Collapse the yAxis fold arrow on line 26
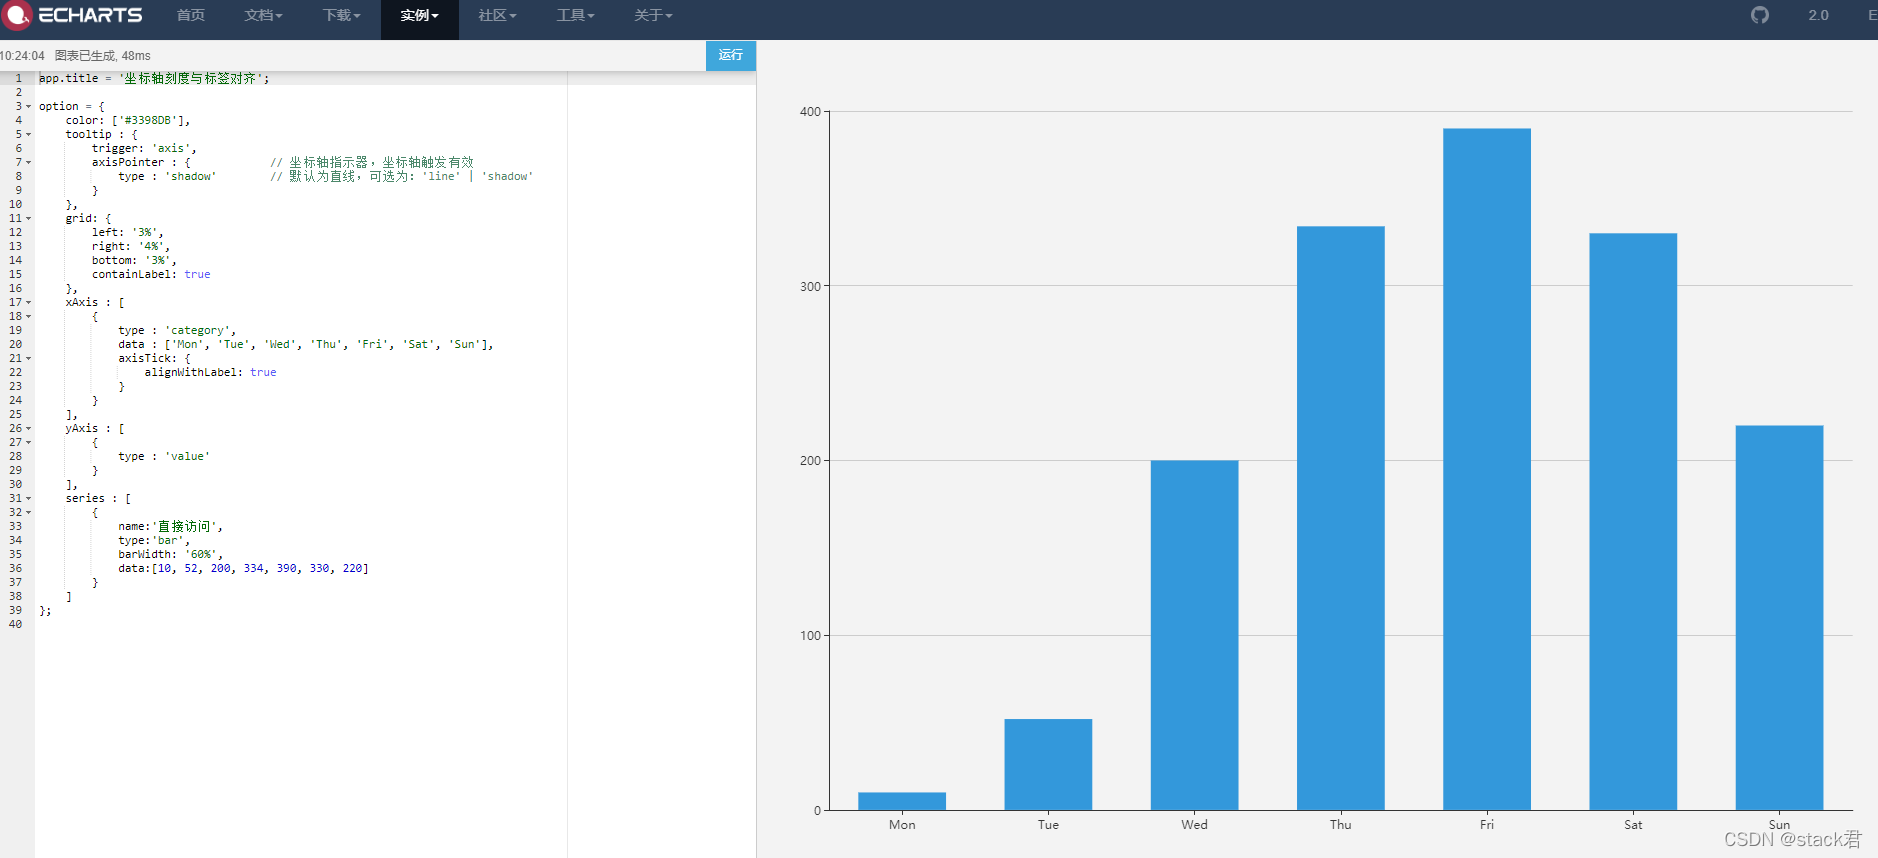The image size is (1878, 858). coord(28,429)
